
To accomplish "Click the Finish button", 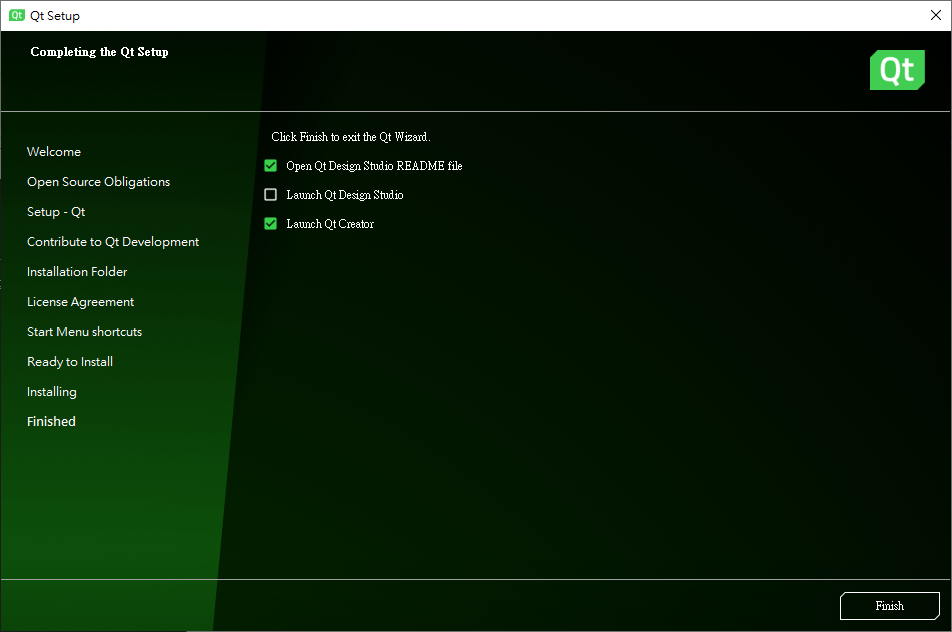I will [889, 606].
